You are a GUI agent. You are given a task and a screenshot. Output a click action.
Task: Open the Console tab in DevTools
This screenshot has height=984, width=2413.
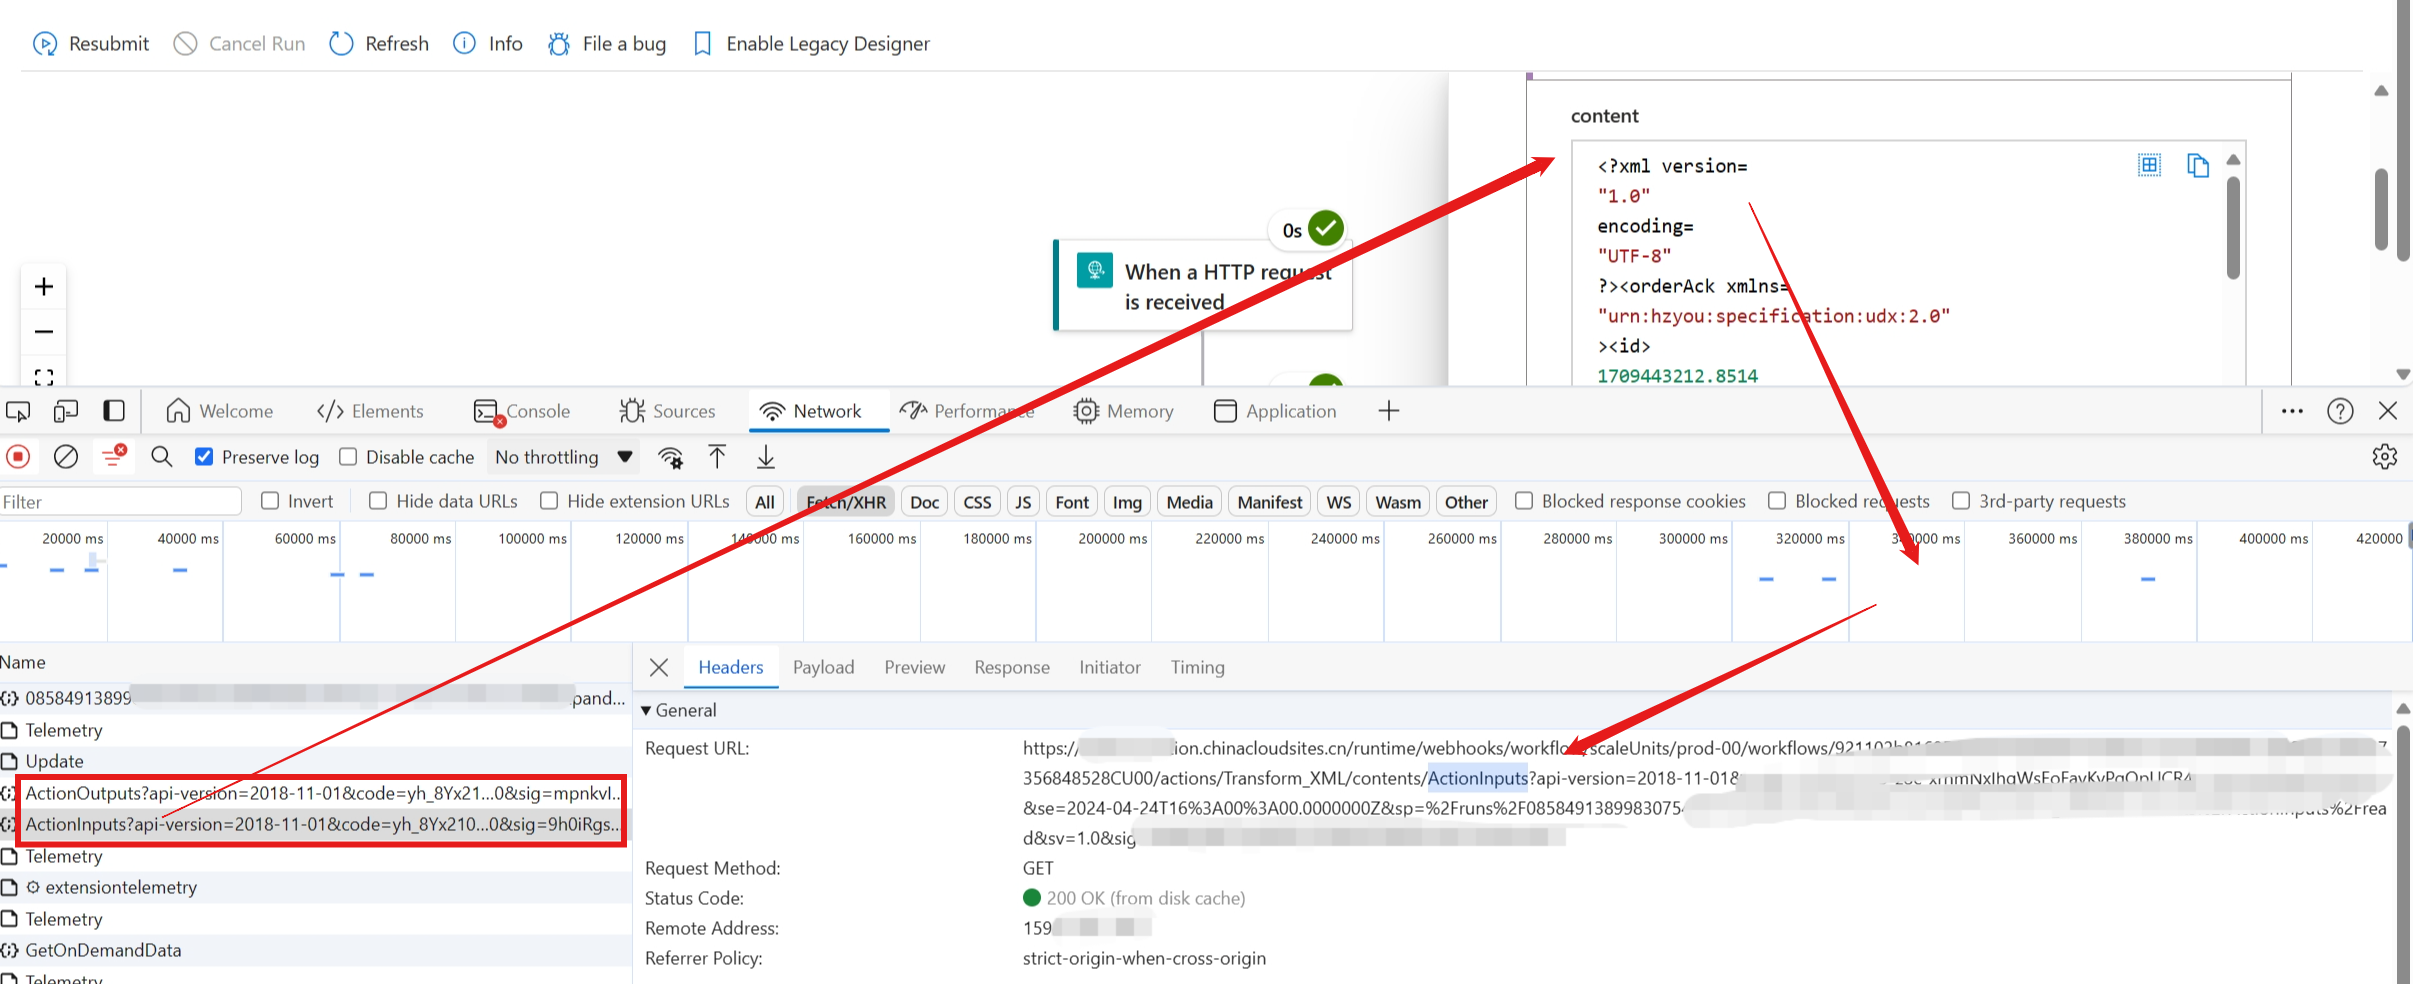[x=523, y=411]
